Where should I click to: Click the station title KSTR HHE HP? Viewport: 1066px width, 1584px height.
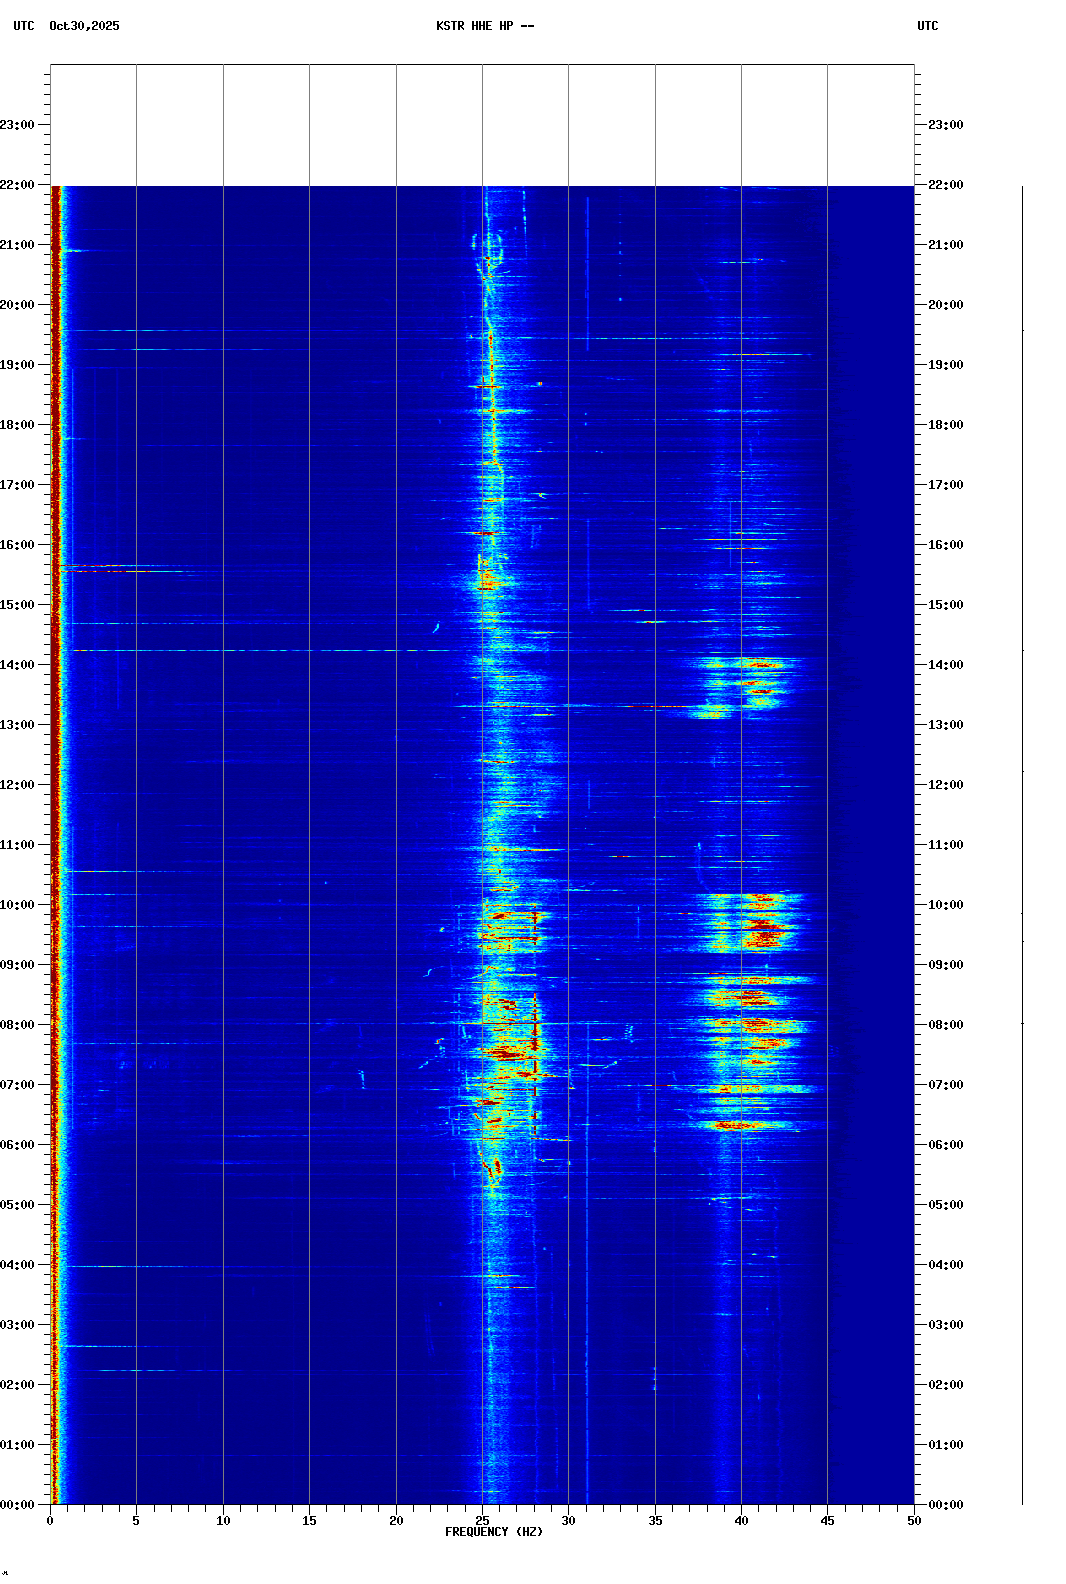(x=484, y=26)
